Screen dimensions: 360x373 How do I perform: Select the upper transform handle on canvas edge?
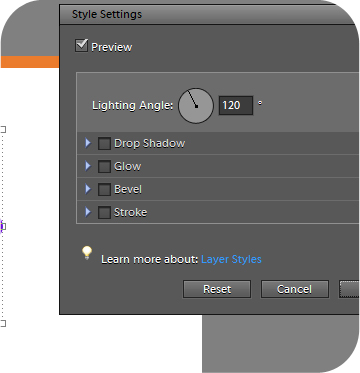pyautogui.click(x=3, y=129)
